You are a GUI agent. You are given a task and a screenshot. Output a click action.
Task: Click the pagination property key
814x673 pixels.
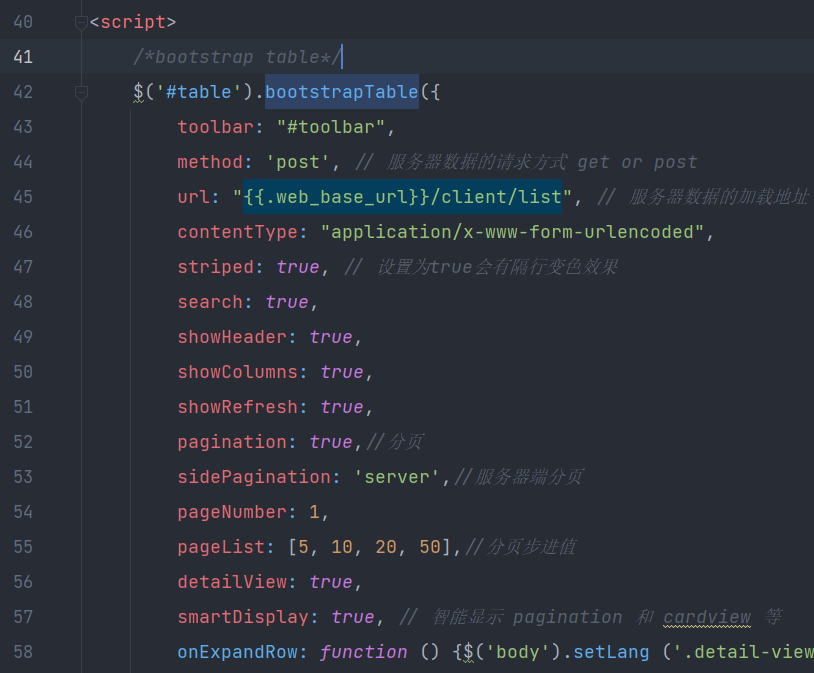[x=232, y=442]
